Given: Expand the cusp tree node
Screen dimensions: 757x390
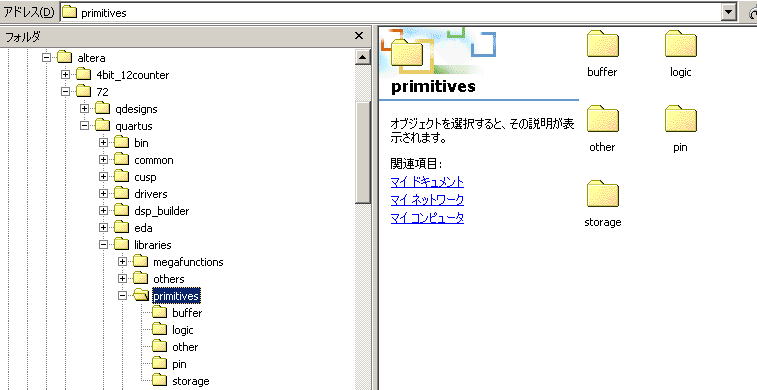Looking at the screenshot, I should 103,176.
